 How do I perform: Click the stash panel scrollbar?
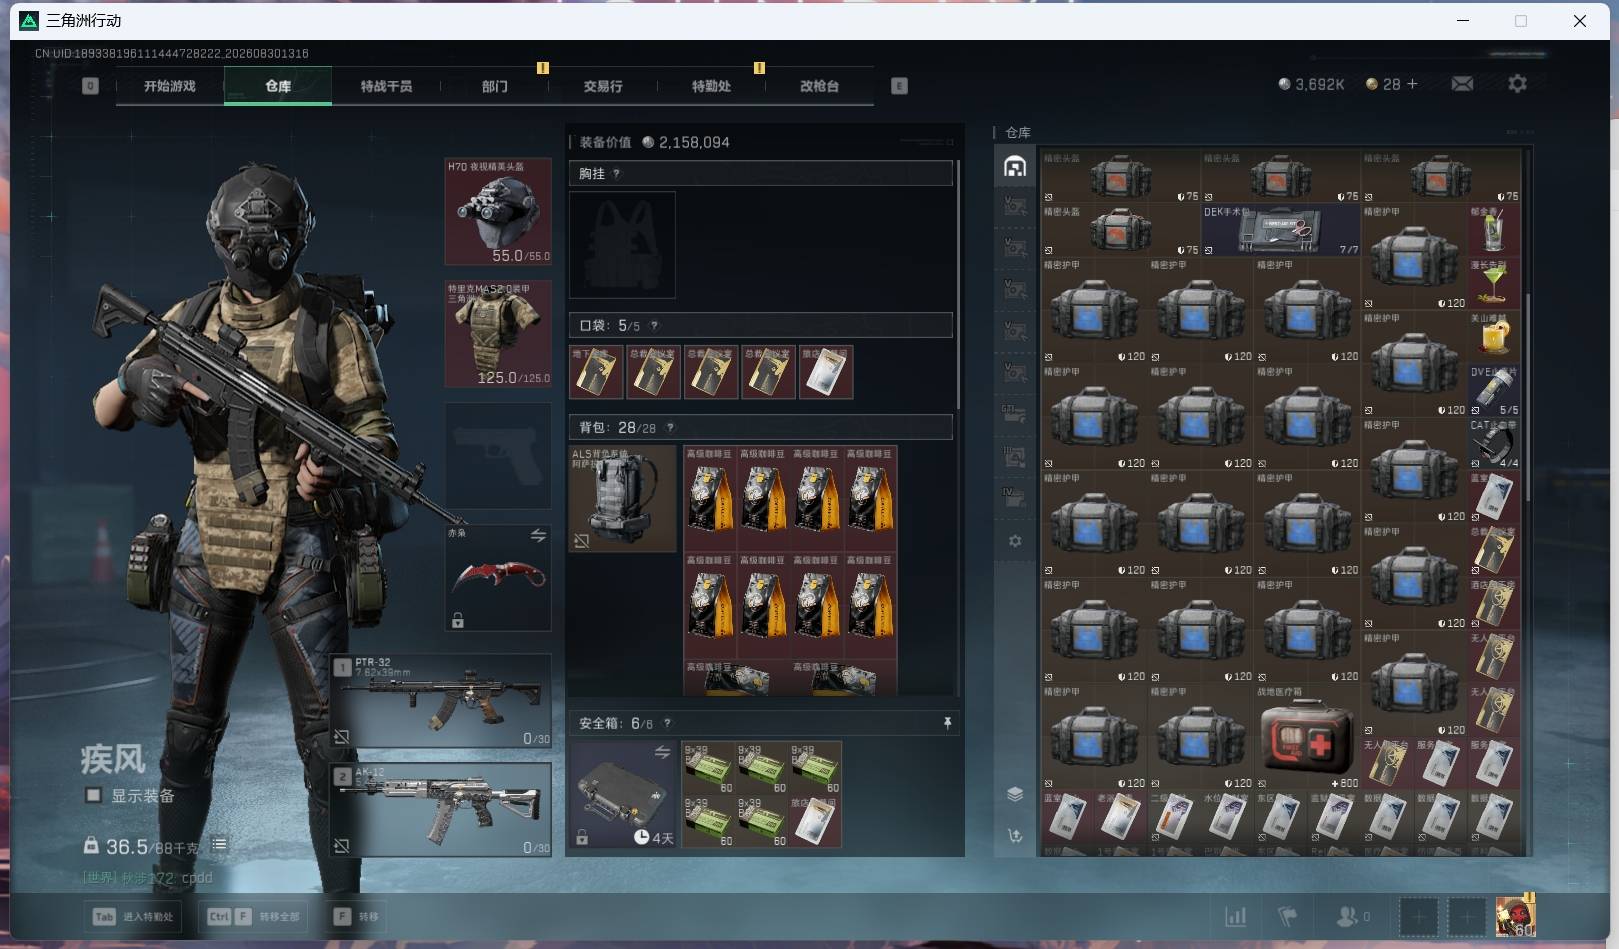pos(1527,398)
